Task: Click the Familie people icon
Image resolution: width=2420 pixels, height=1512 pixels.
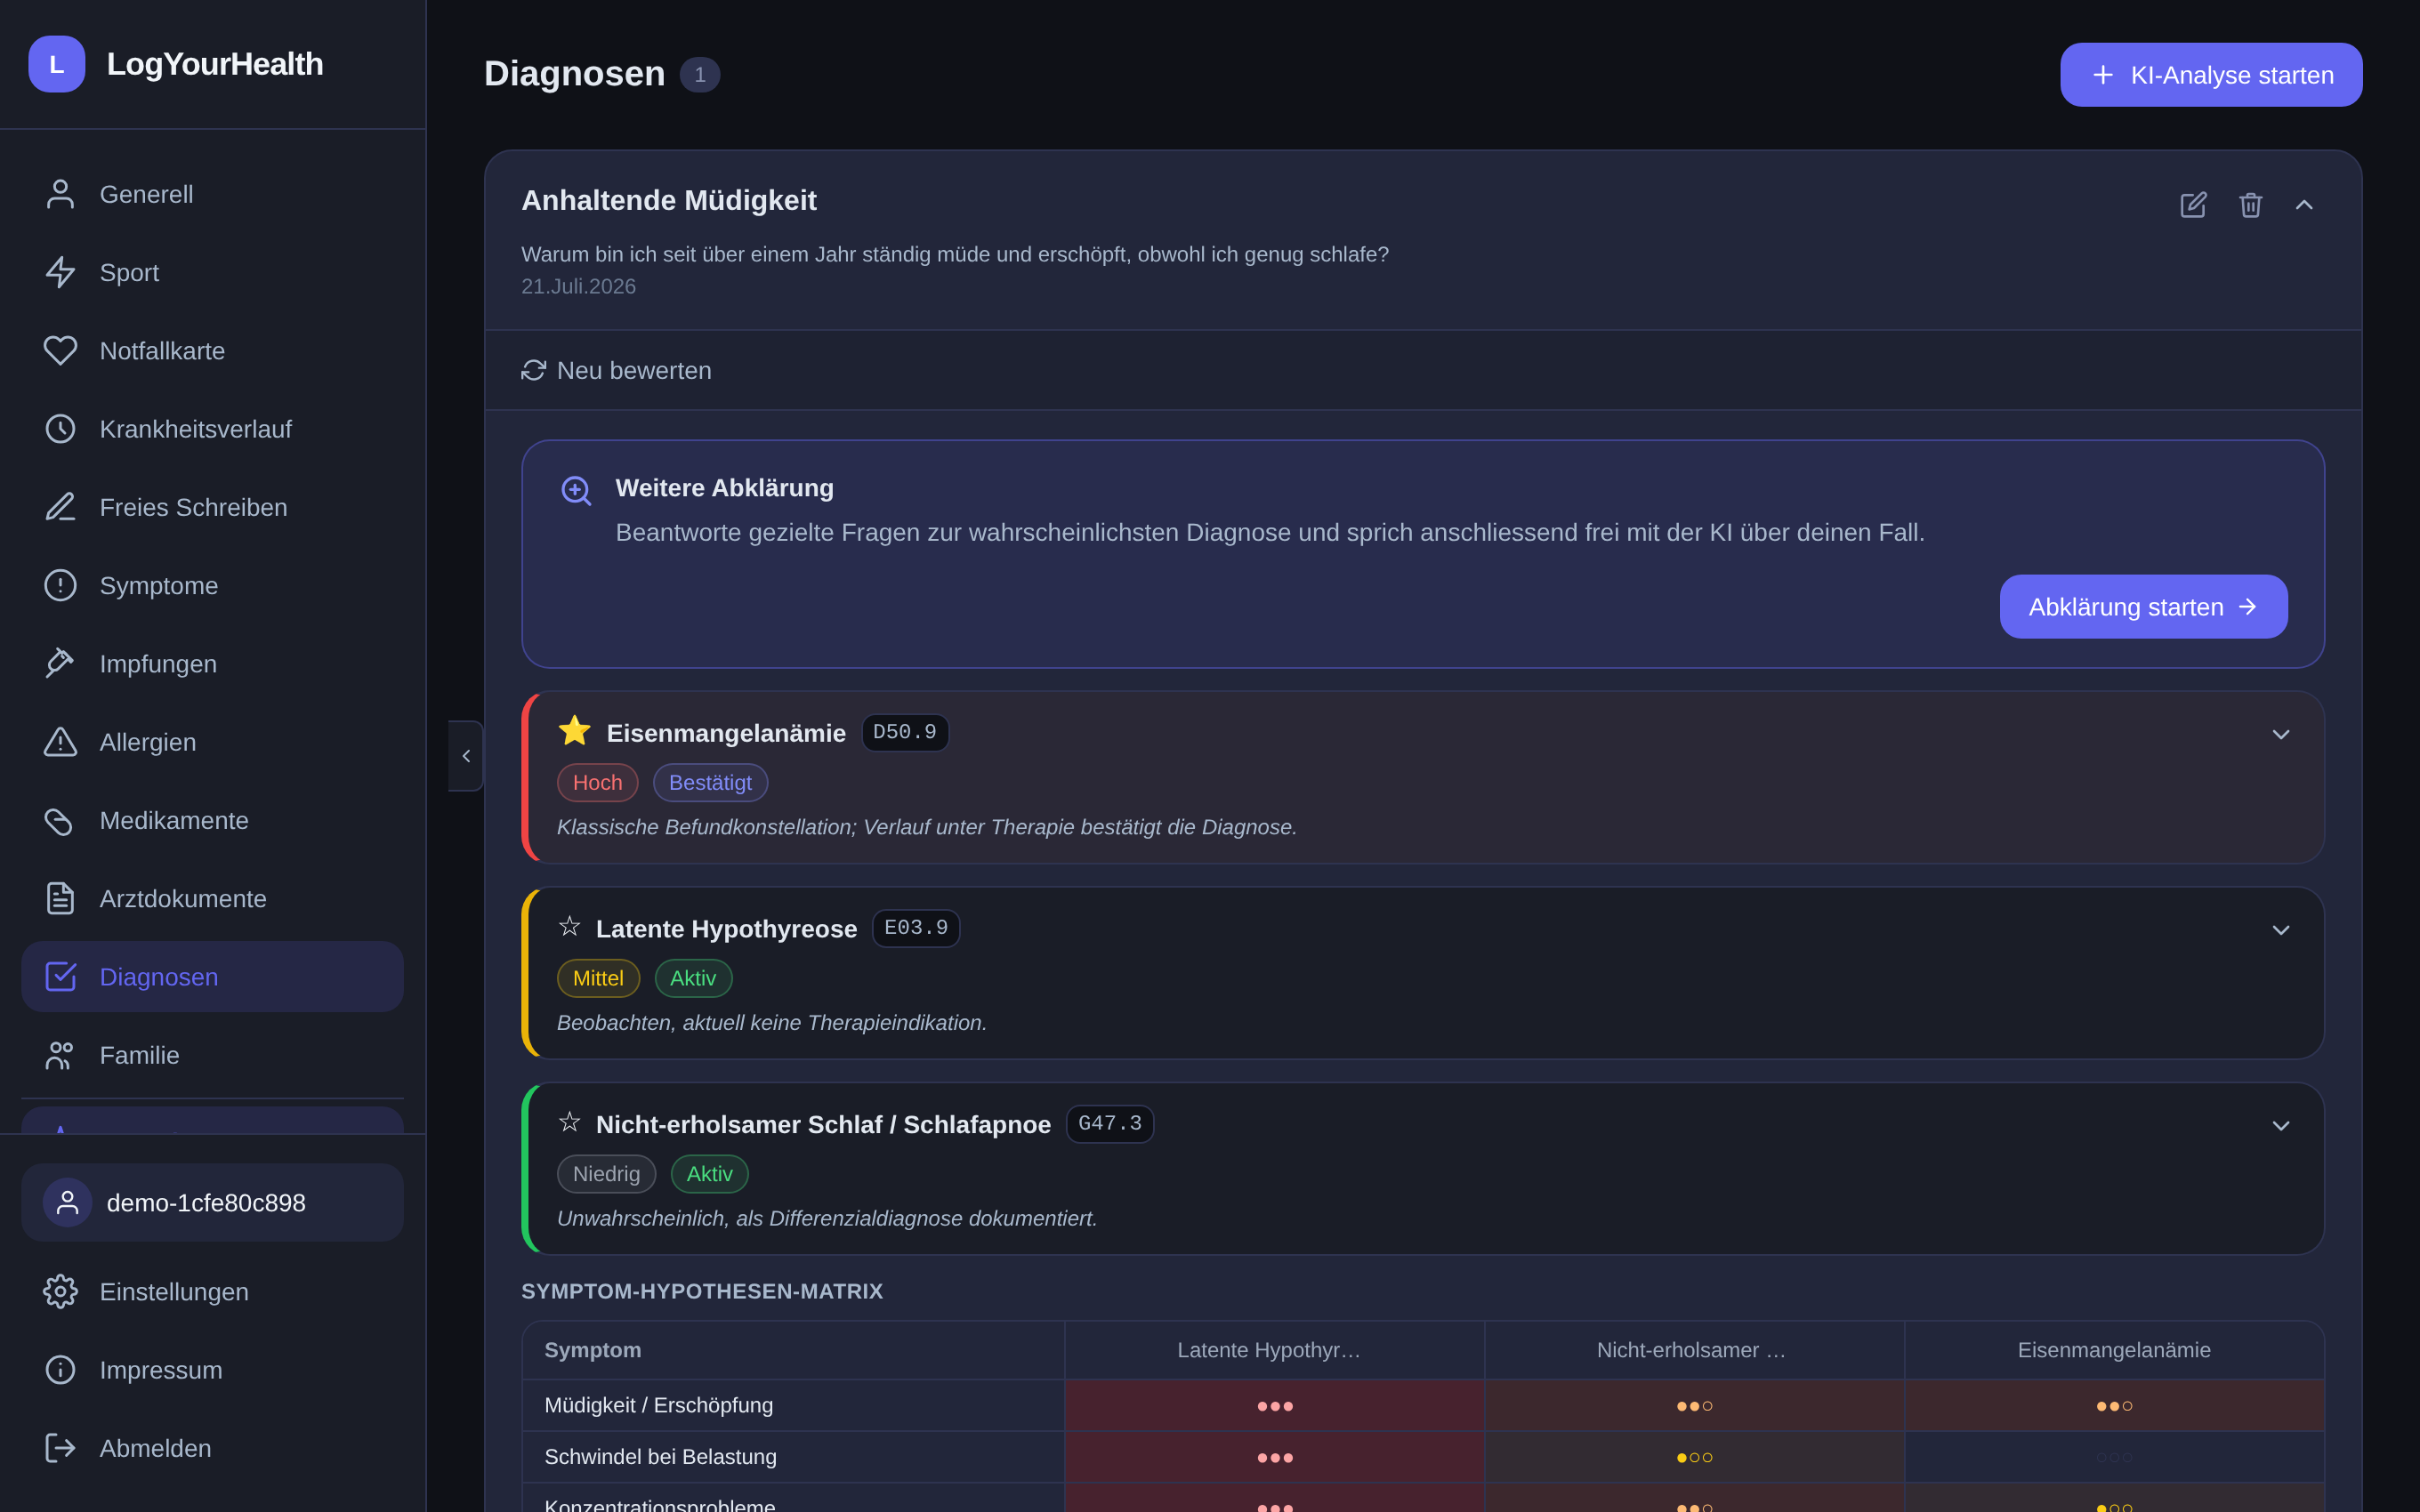Action: (x=60, y=1055)
